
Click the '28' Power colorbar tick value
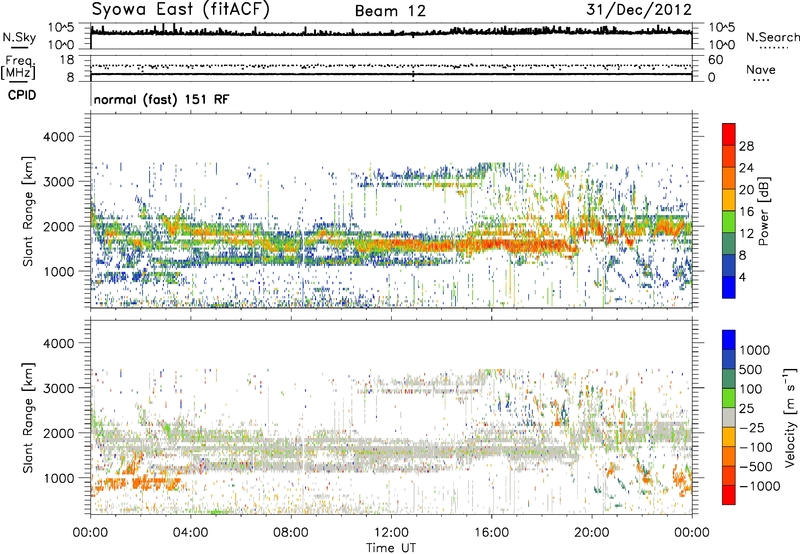point(746,146)
